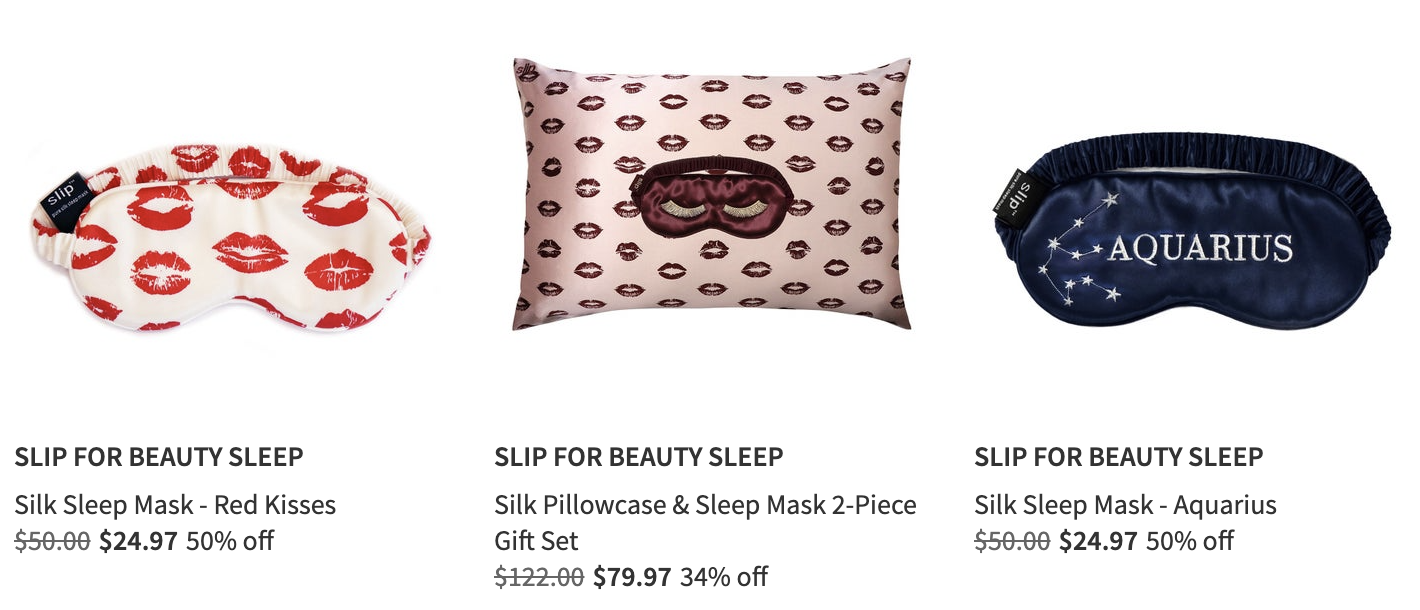Click Silk Sleep Mask - Red Kisses title
The width and height of the screenshot is (1420, 610).
[x=175, y=505]
